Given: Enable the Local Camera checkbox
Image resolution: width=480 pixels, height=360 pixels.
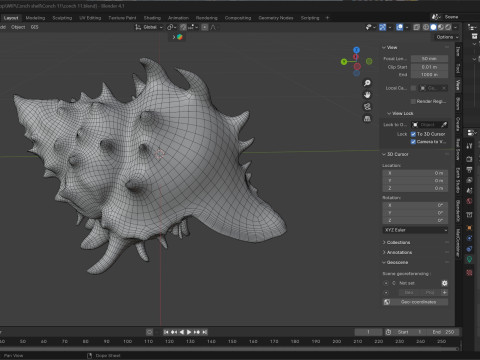Looking at the screenshot, I should coord(413,88).
